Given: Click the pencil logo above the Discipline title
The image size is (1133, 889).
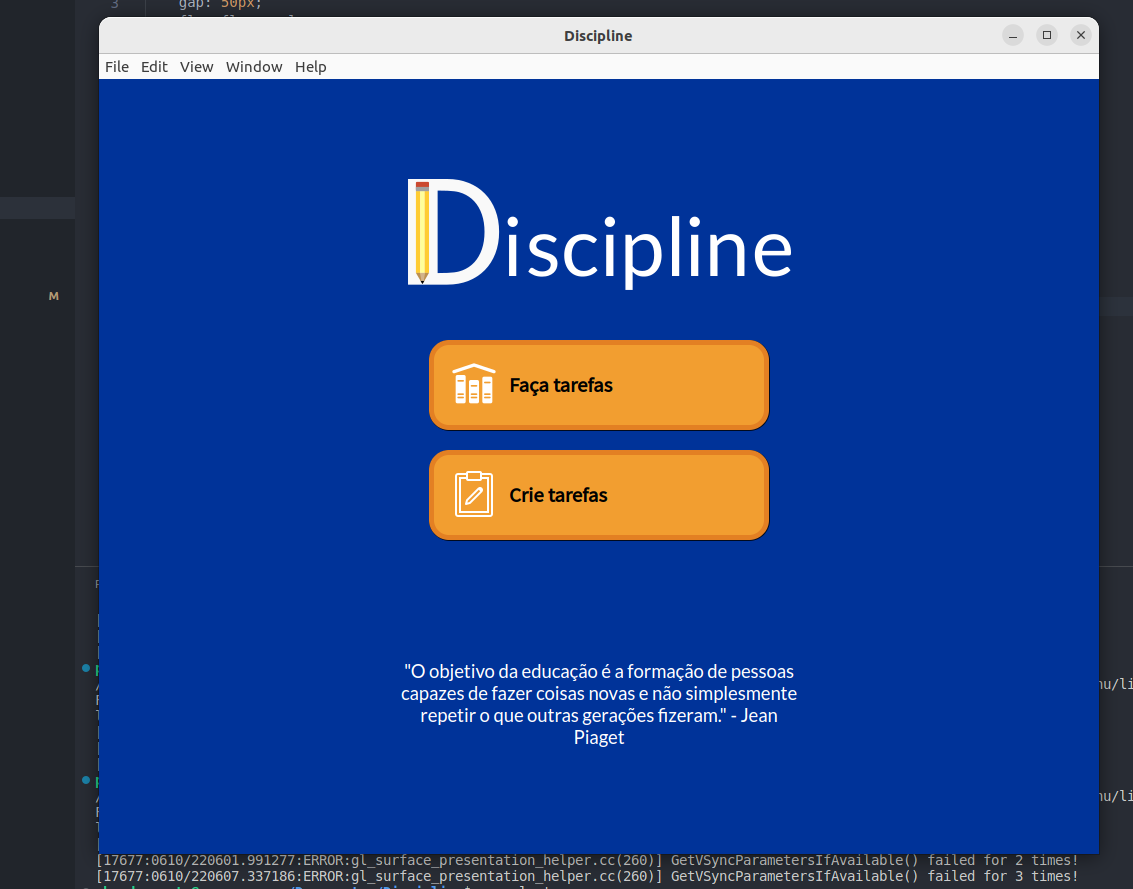Looking at the screenshot, I should pos(421,233).
